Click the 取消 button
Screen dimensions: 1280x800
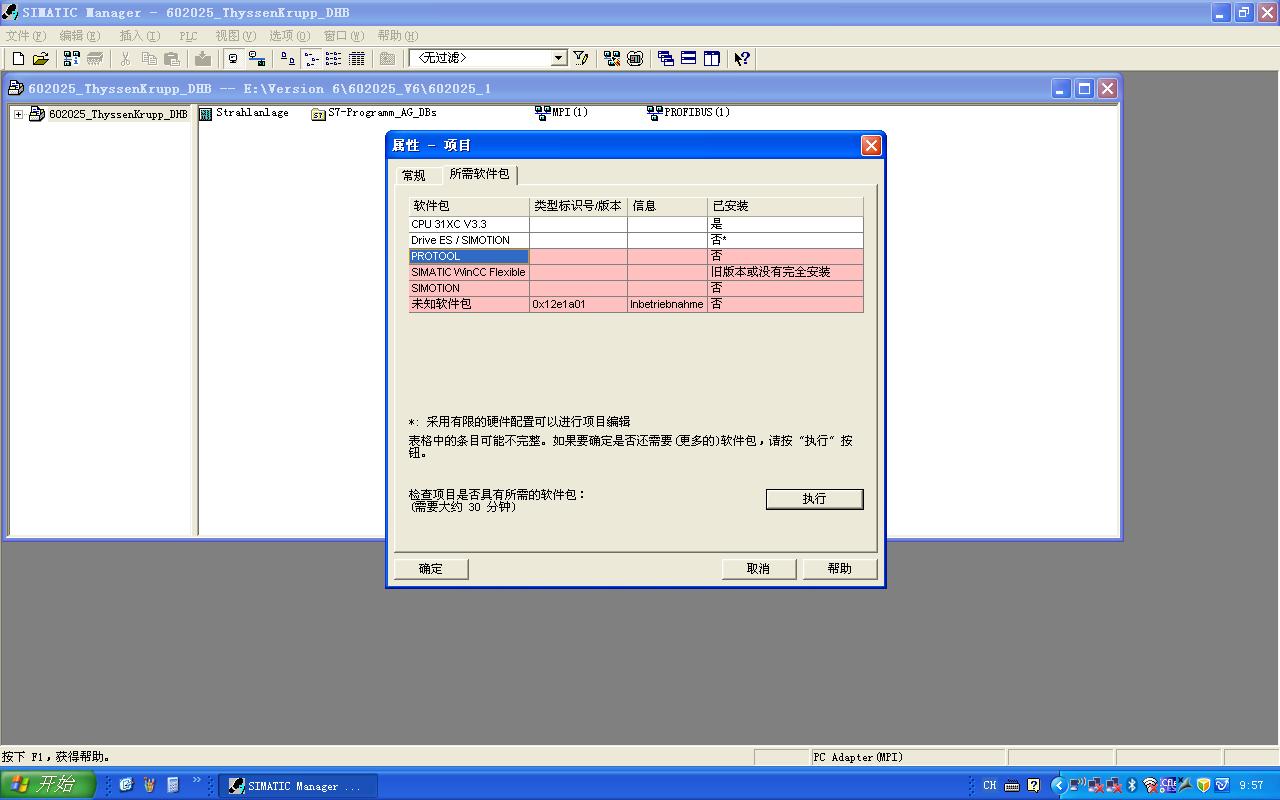(x=759, y=569)
